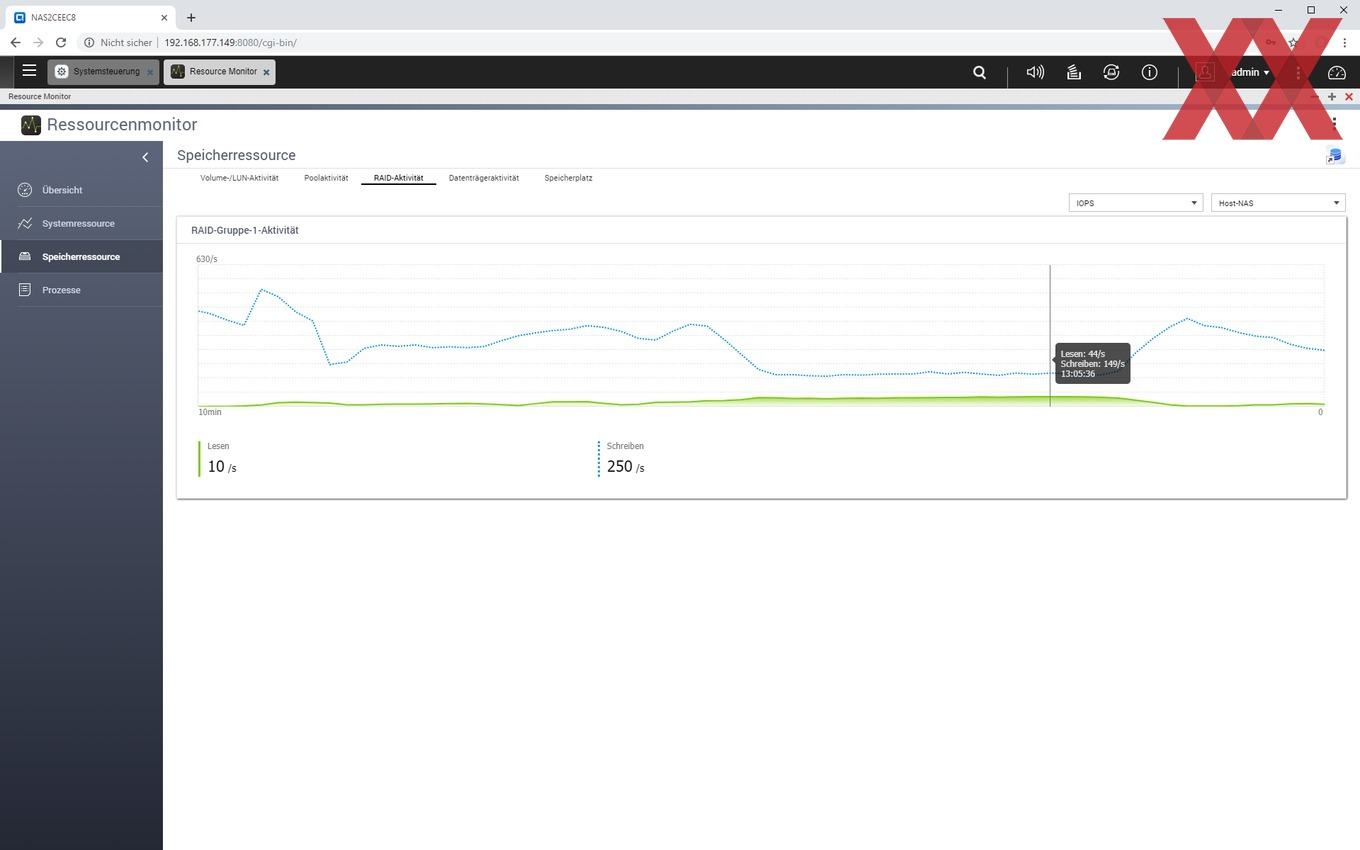Go back in the browser
This screenshot has height=850, width=1360.
point(15,43)
